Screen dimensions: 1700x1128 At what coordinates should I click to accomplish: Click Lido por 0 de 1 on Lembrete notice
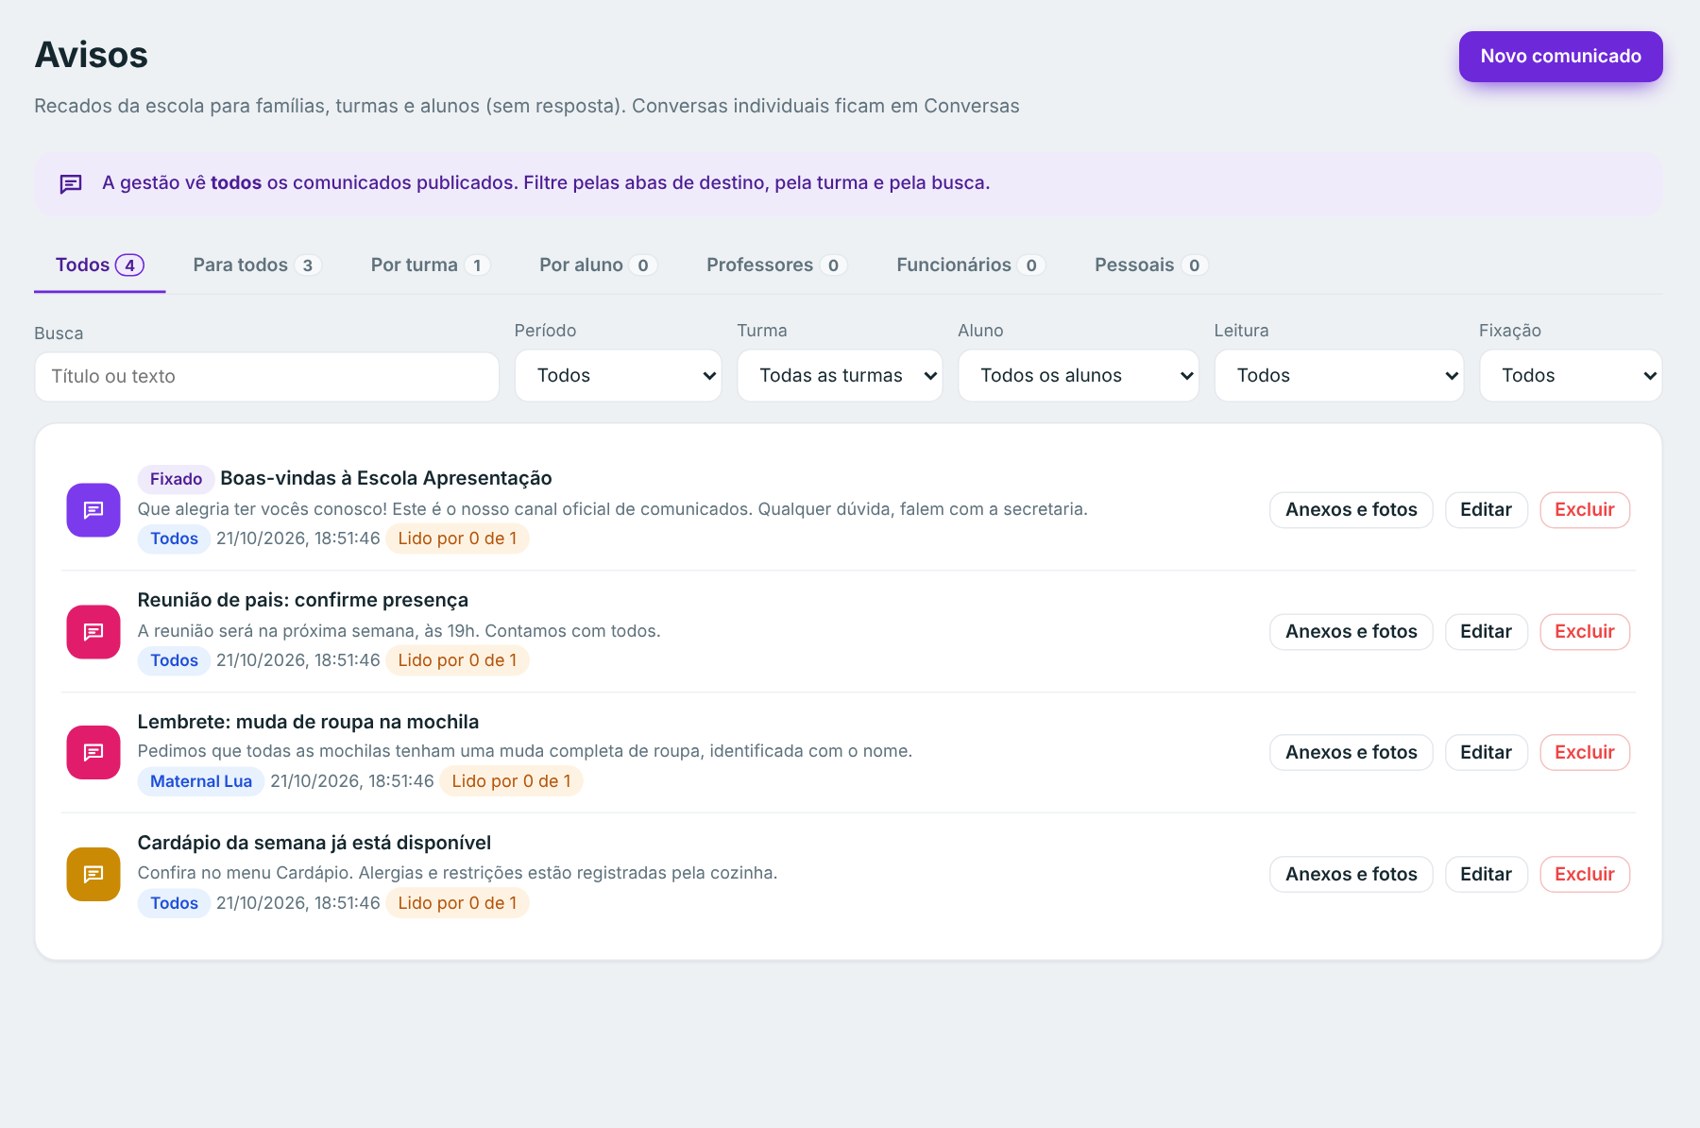(x=511, y=782)
